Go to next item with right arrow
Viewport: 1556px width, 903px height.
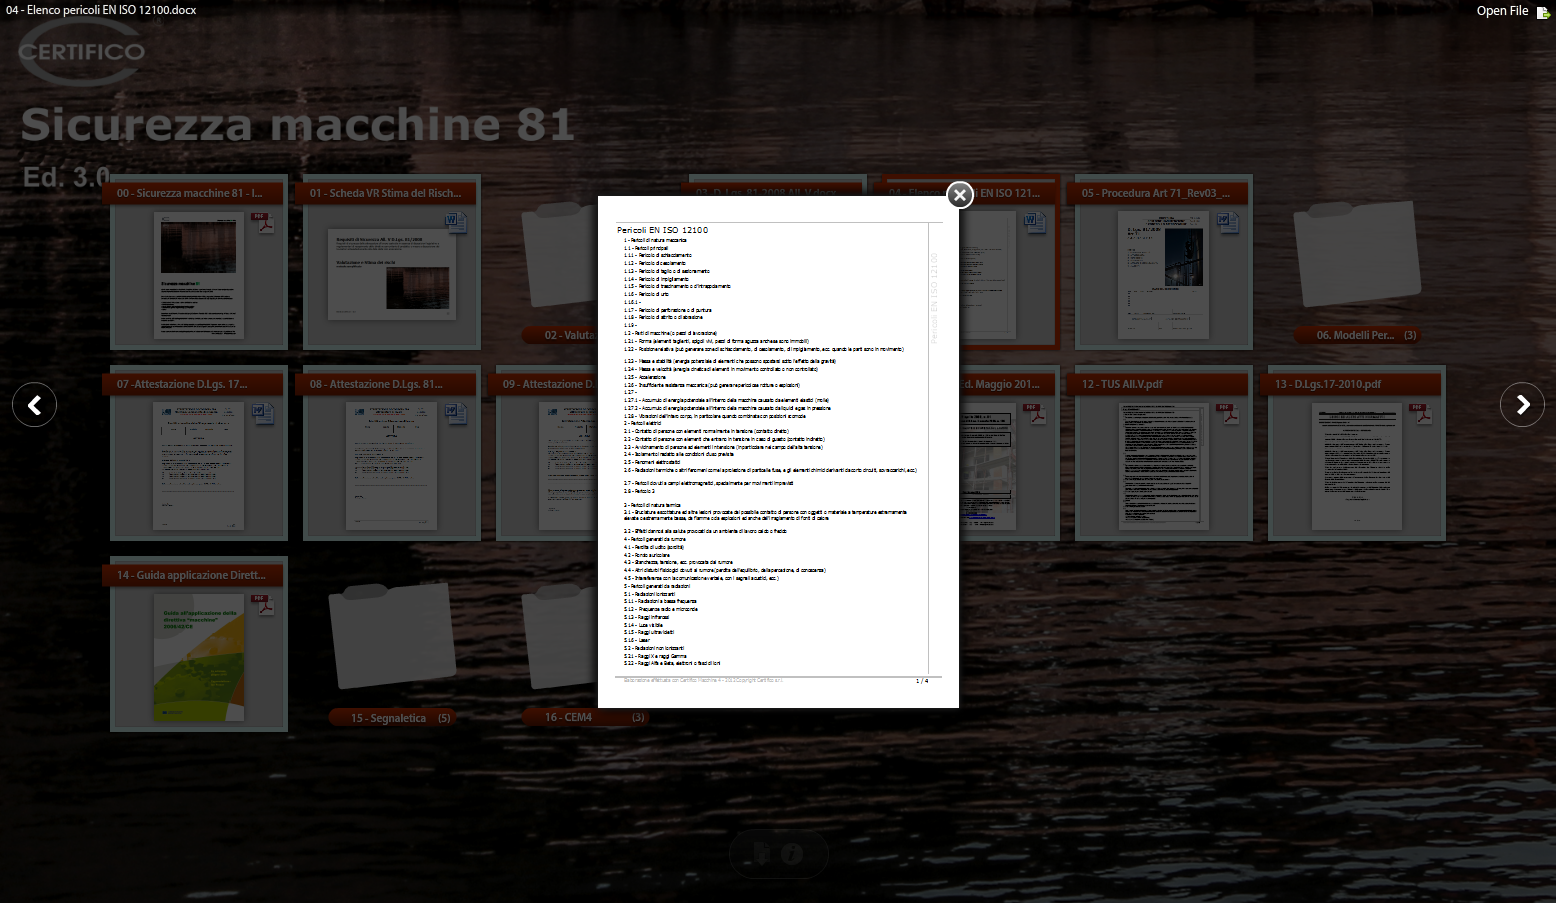point(1521,405)
